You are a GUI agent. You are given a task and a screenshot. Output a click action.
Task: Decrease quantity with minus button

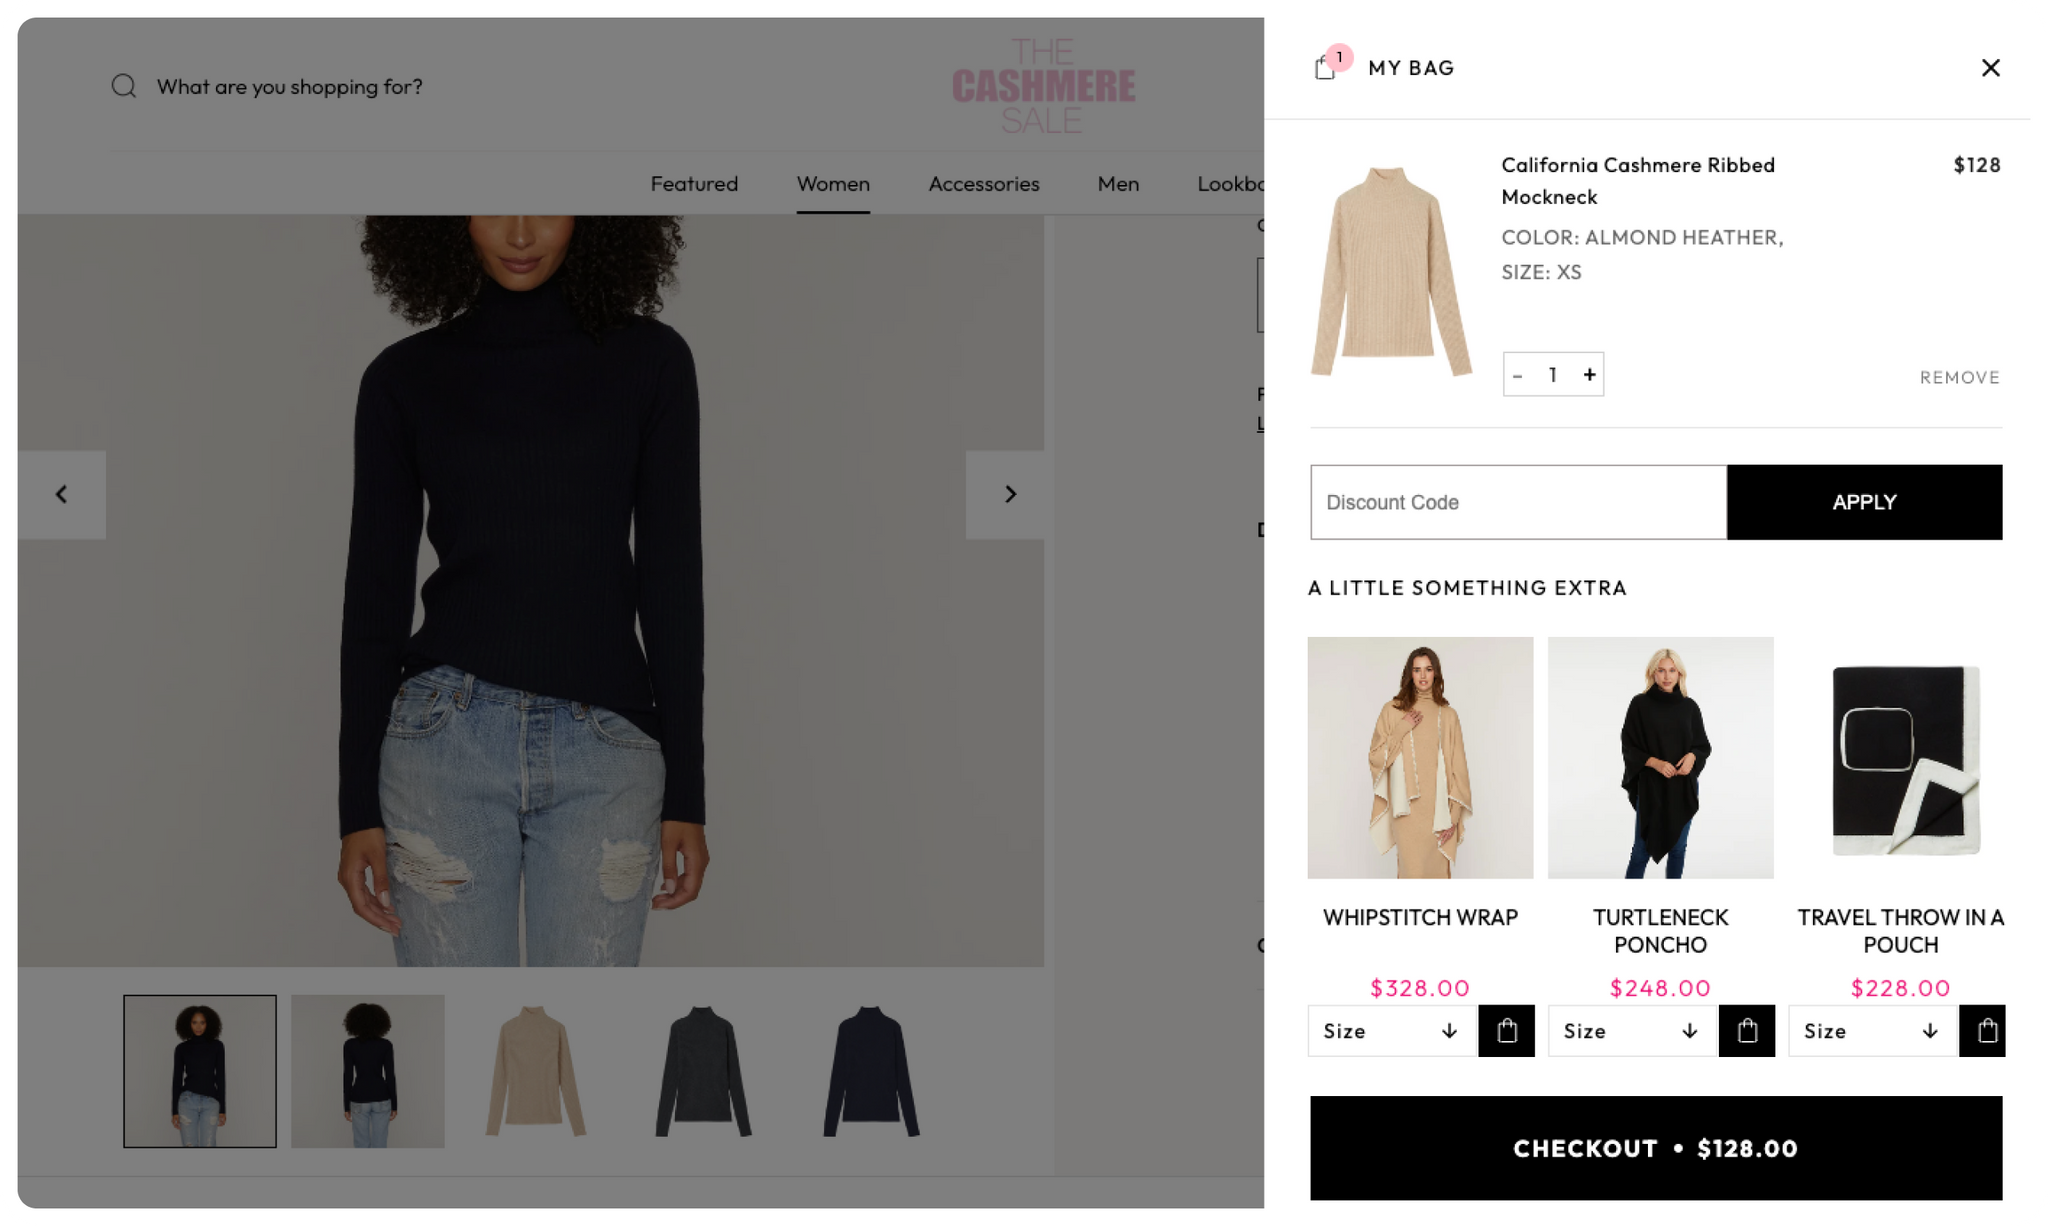1518,375
